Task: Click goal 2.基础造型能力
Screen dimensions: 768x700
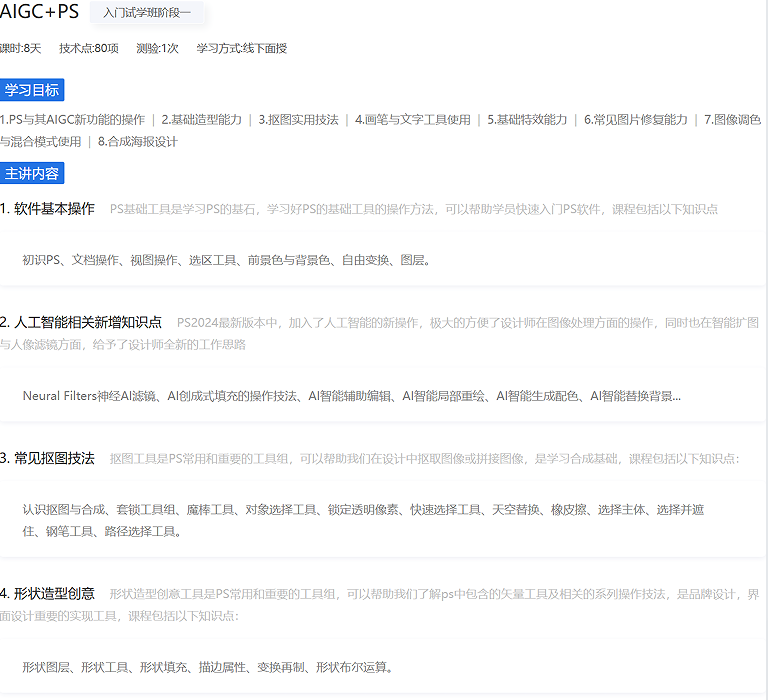Action: pos(201,120)
